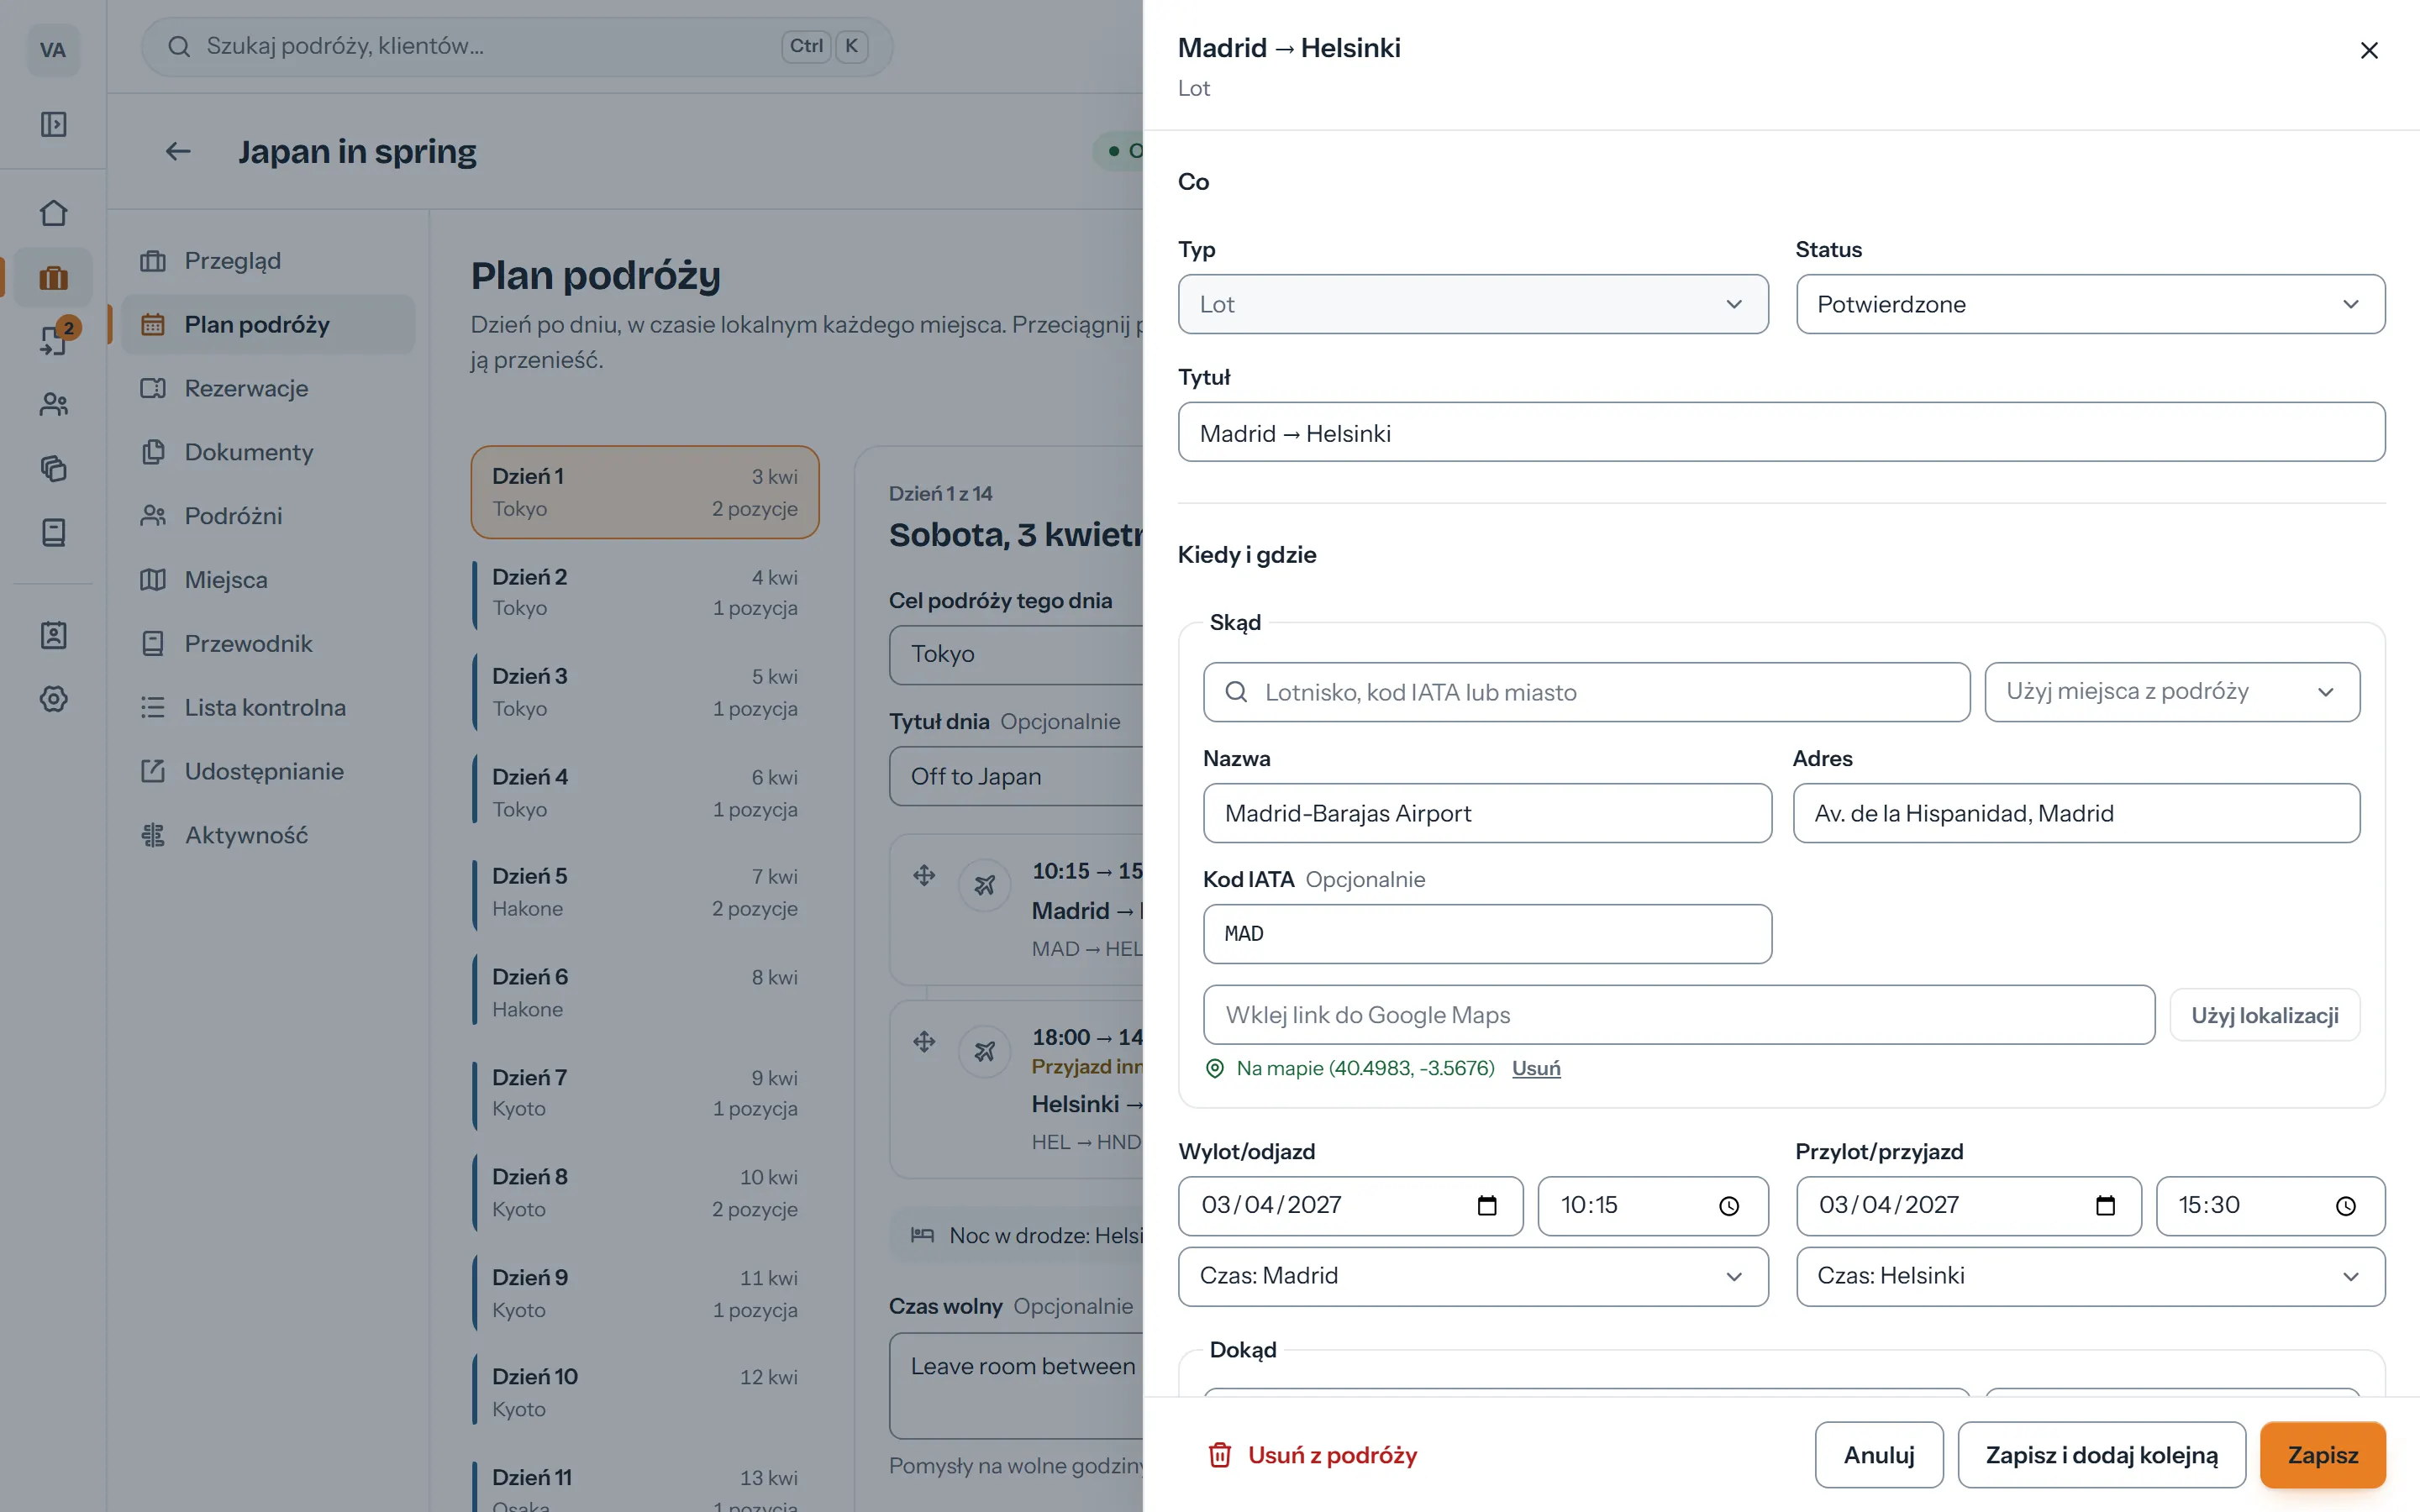The width and height of the screenshot is (2420, 1512).
Task: Open Miejsca menu item
Action: point(268,580)
